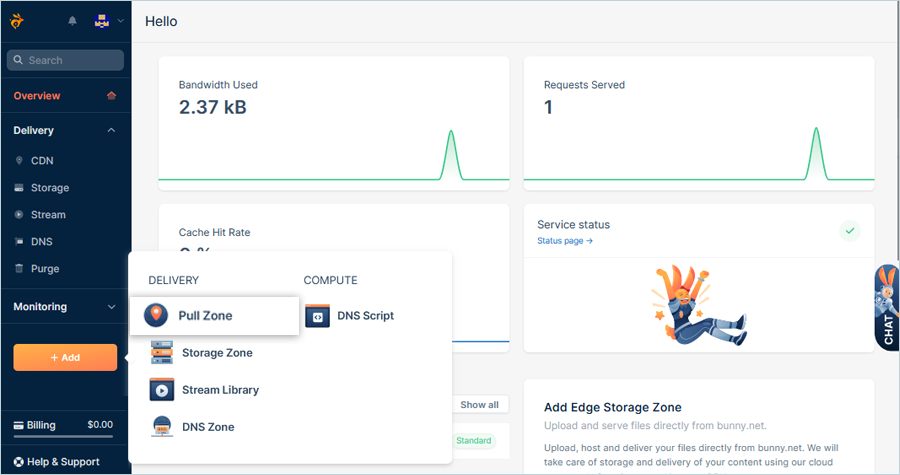
Task: Click the Stream Library play icon
Action: click(162, 390)
